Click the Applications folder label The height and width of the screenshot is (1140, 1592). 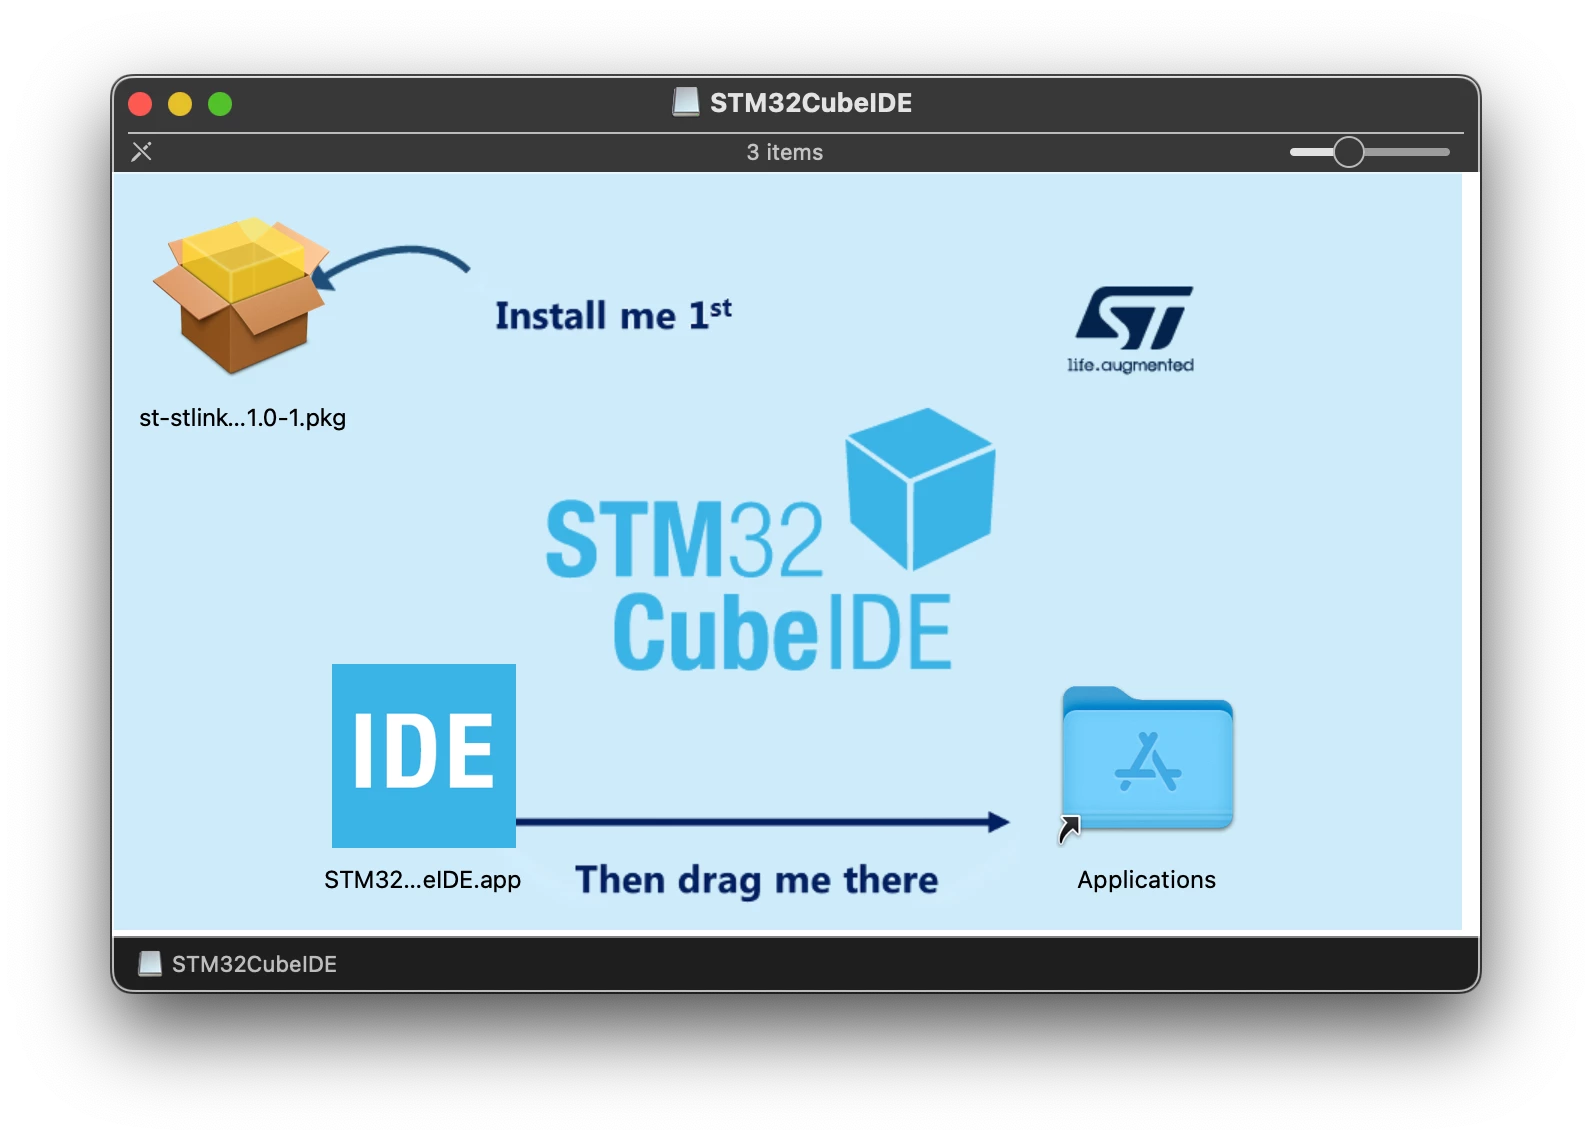pyautogui.click(x=1147, y=880)
